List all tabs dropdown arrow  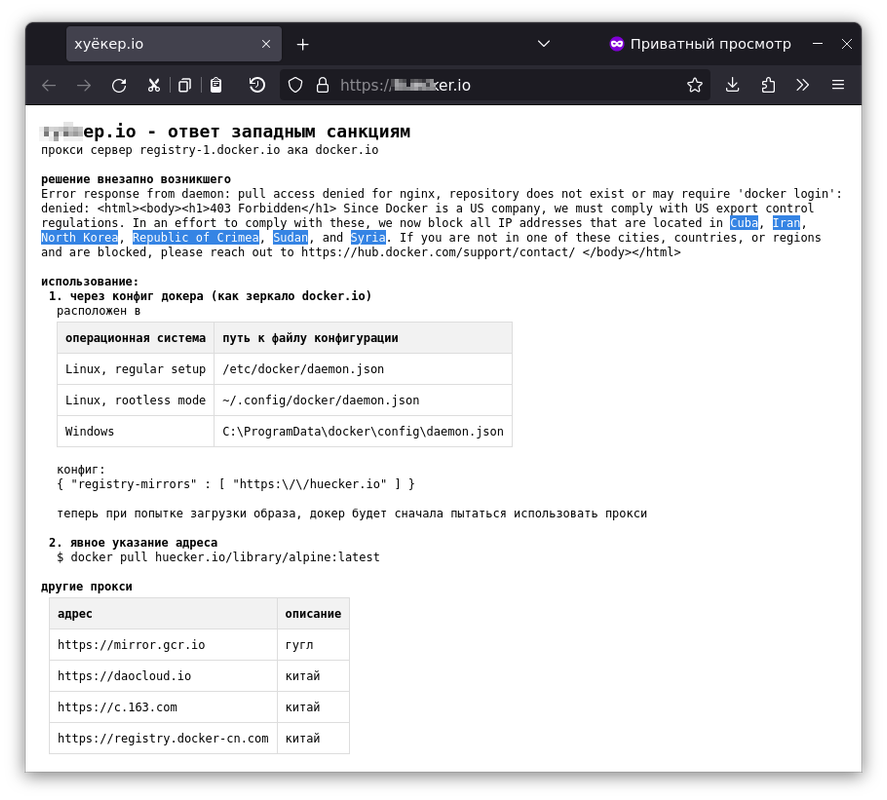tap(544, 44)
